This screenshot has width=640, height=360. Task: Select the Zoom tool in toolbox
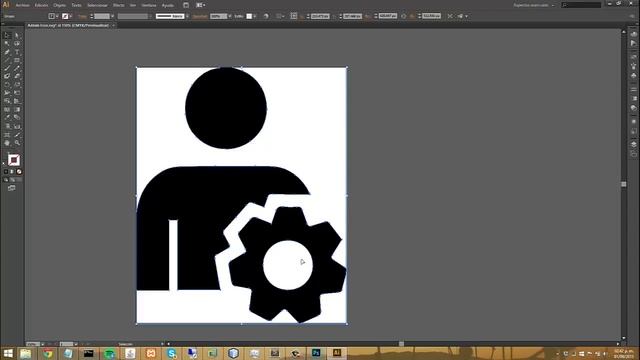[x=17, y=143]
